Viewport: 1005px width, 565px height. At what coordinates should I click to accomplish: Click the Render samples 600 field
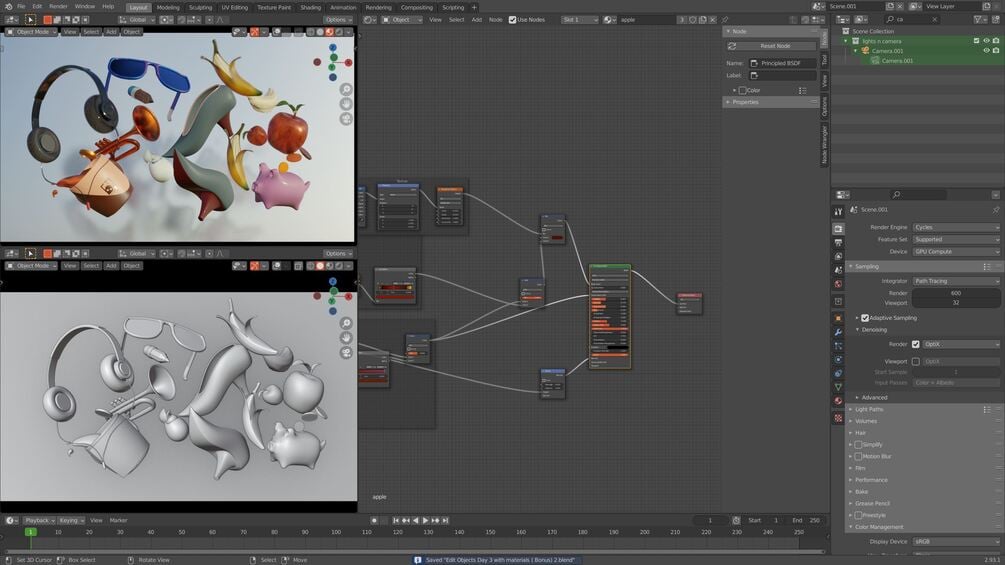click(x=956, y=293)
